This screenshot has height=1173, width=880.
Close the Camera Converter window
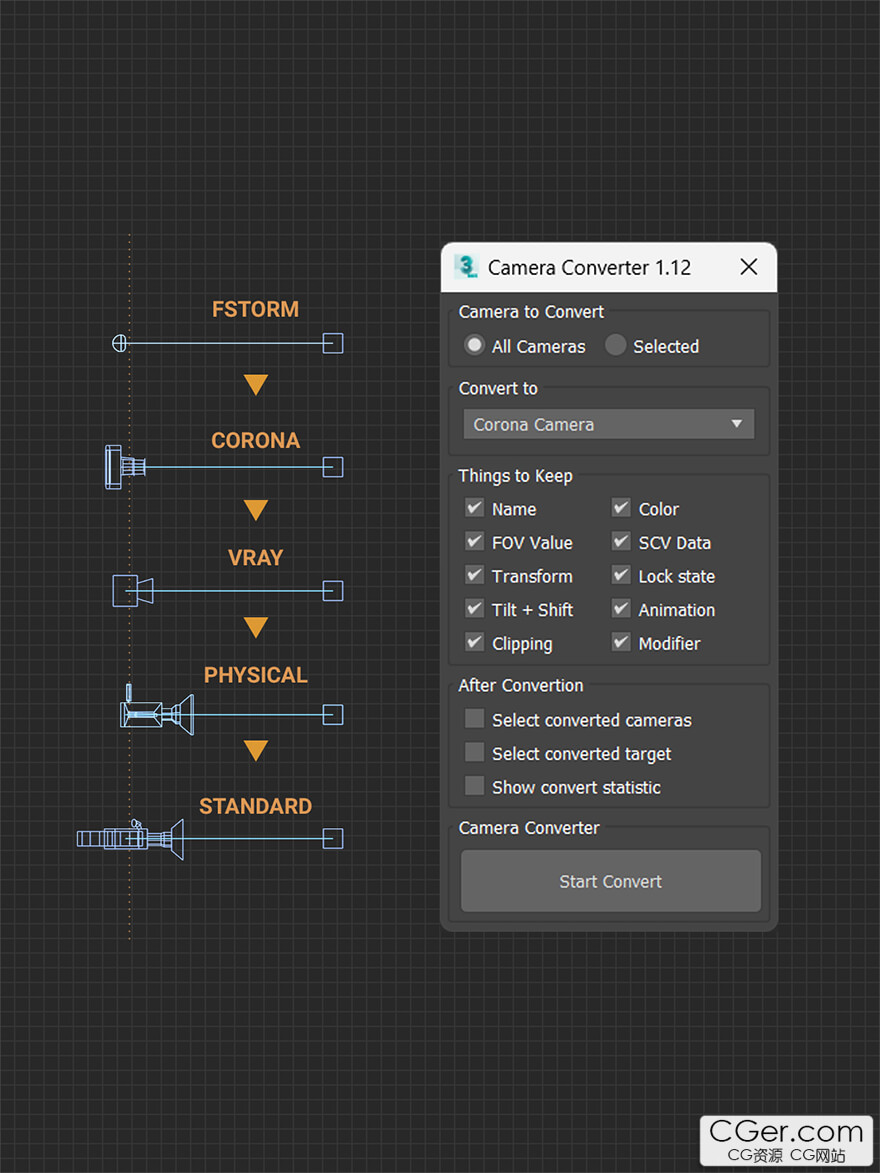point(748,267)
